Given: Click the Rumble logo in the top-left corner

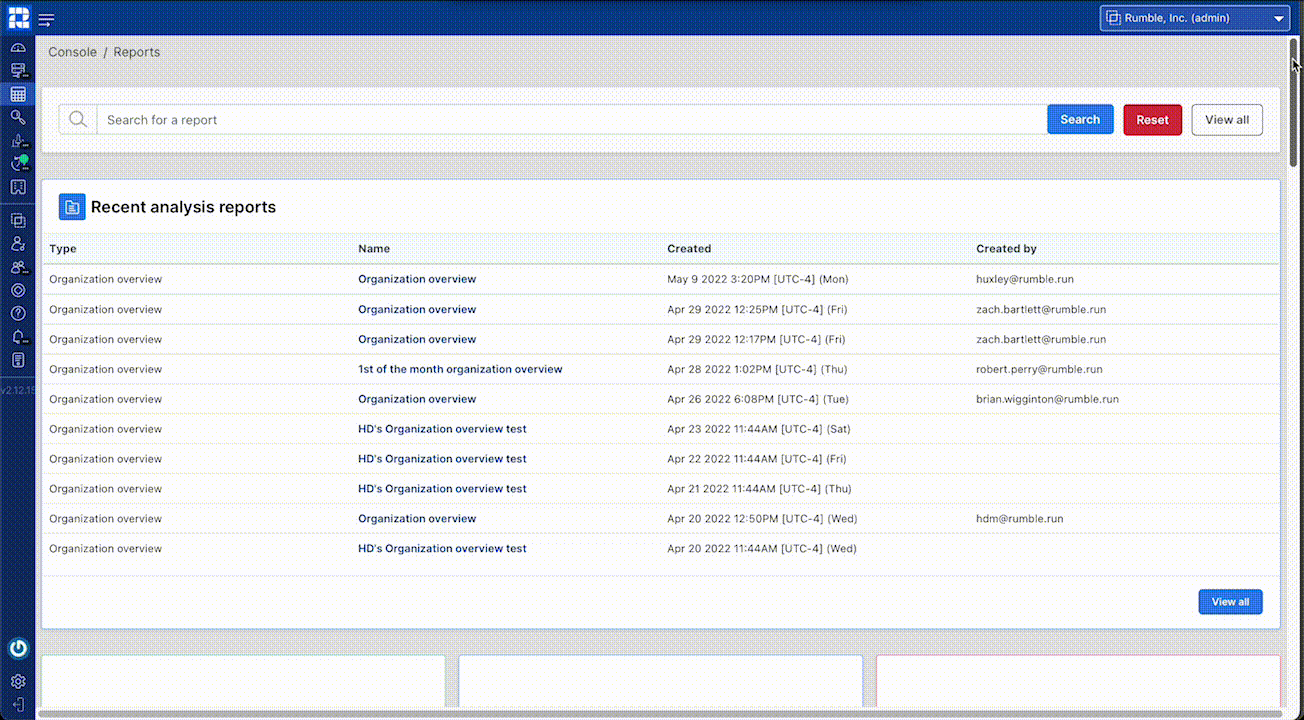Looking at the screenshot, I should (18, 17).
